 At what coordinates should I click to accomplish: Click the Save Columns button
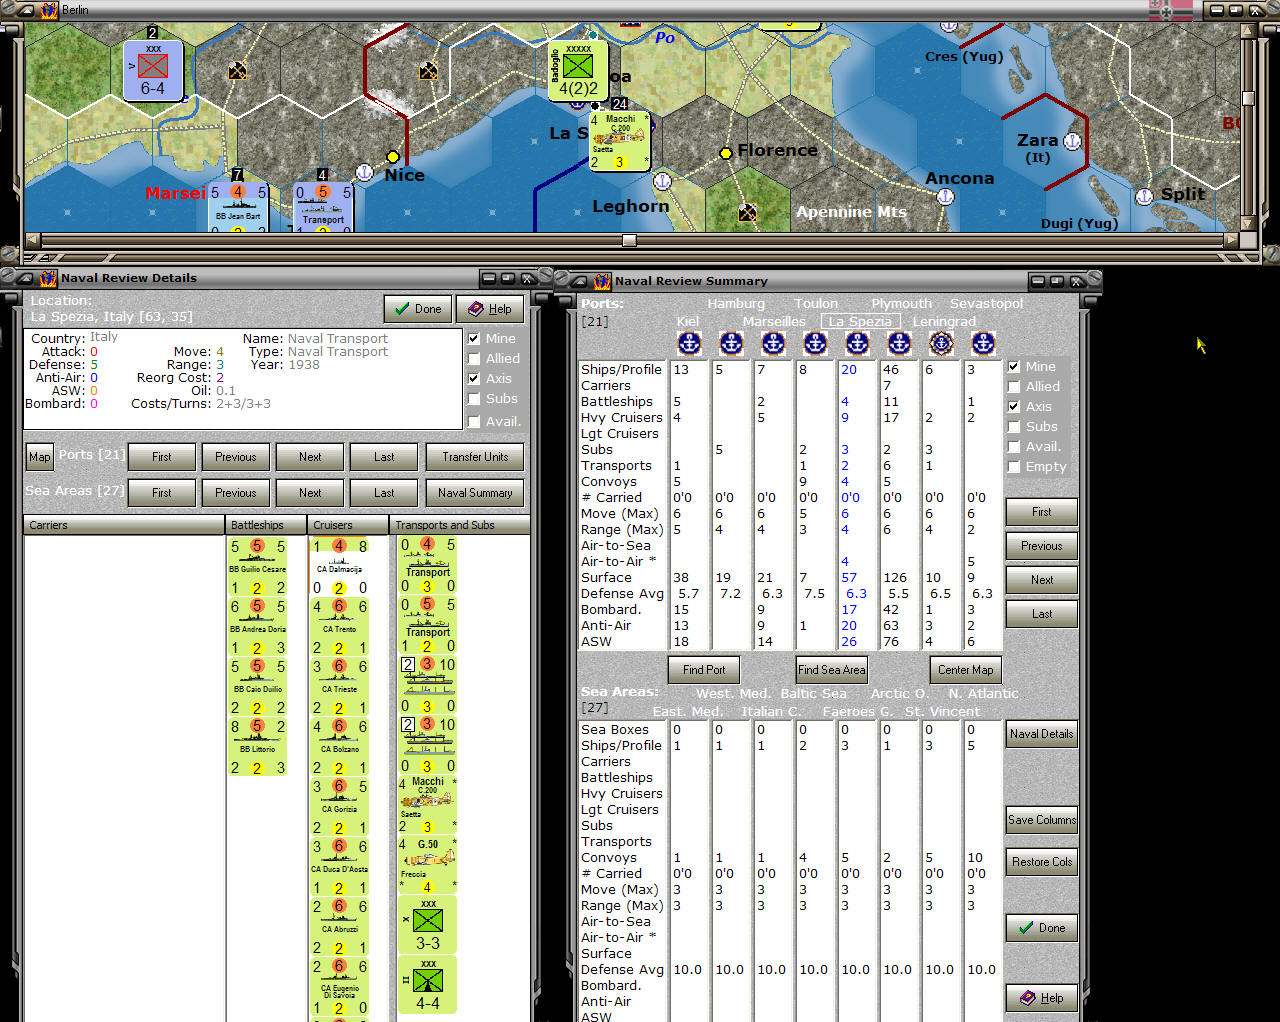pos(1042,820)
